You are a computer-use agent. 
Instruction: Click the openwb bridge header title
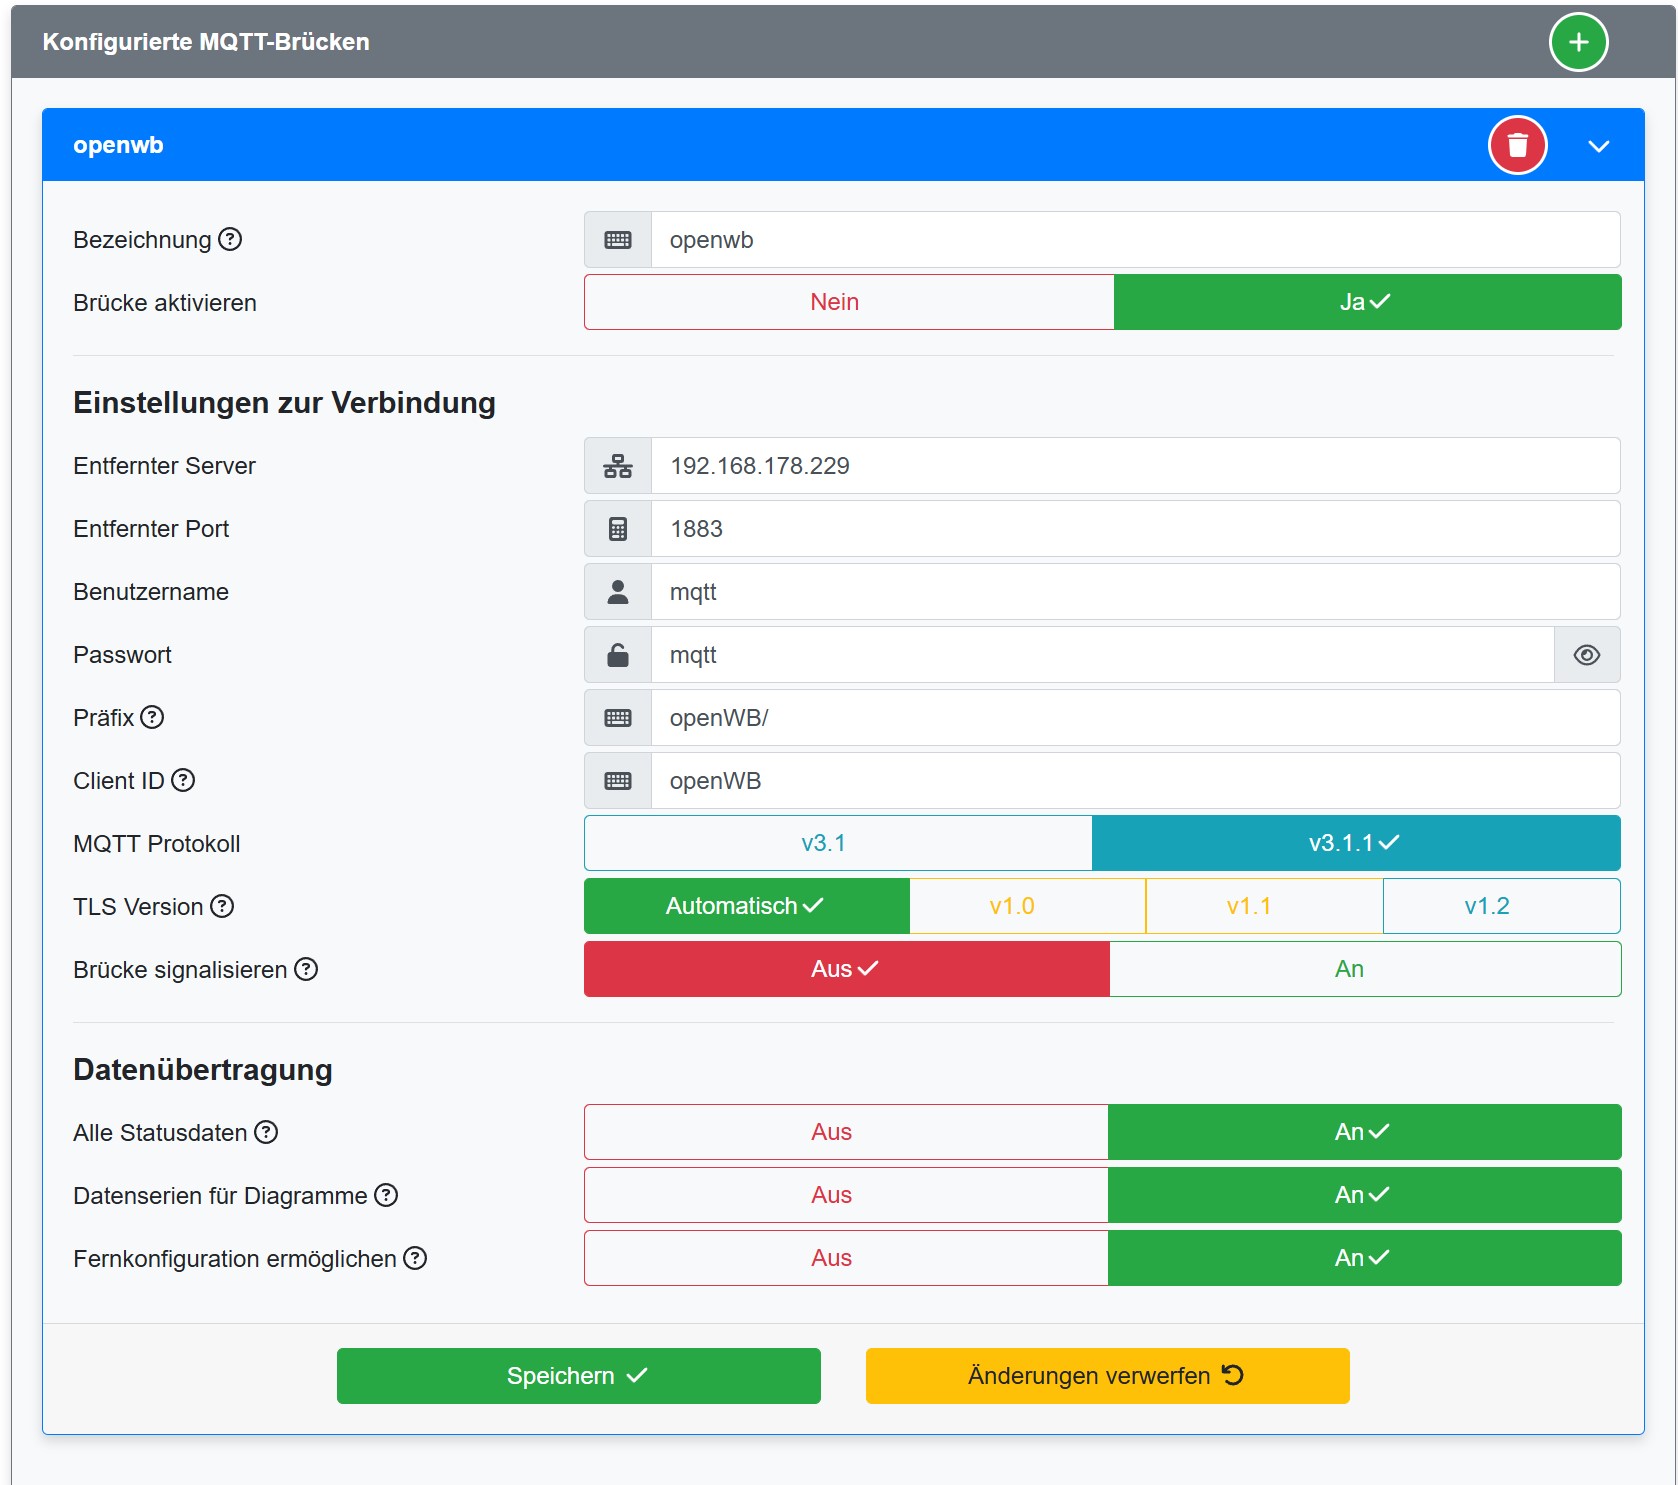click(118, 145)
